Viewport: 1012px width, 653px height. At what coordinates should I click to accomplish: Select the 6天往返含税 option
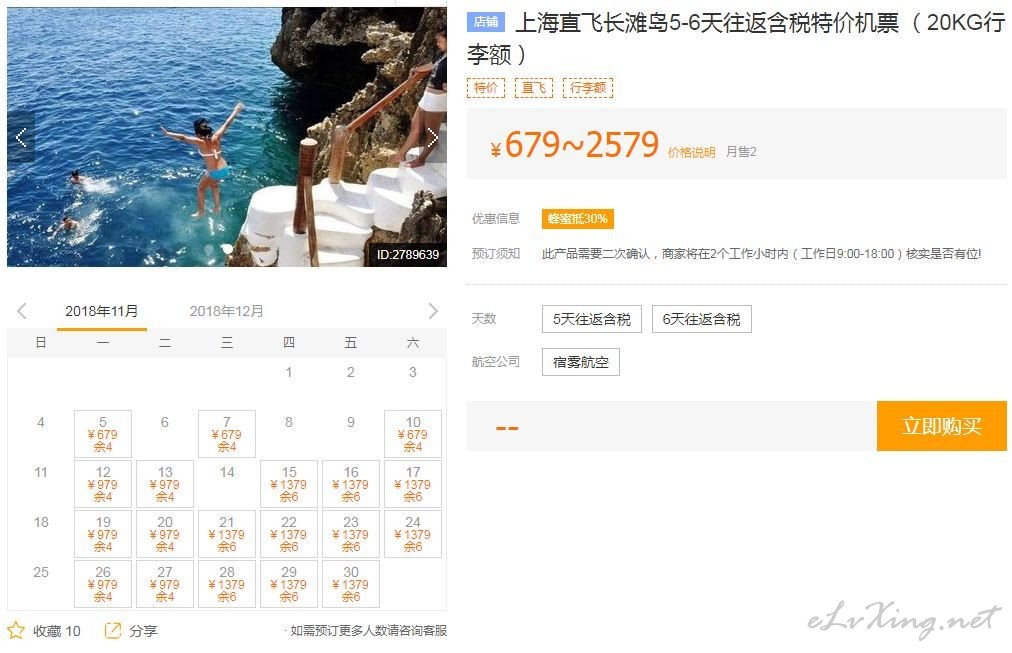tap(702, 319)
